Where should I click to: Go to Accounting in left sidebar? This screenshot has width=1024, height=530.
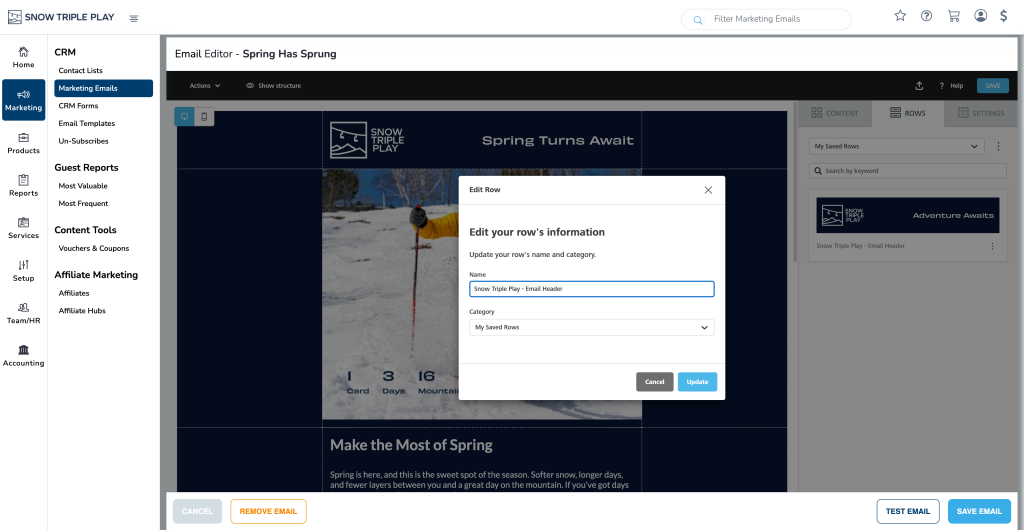[23, 355]
